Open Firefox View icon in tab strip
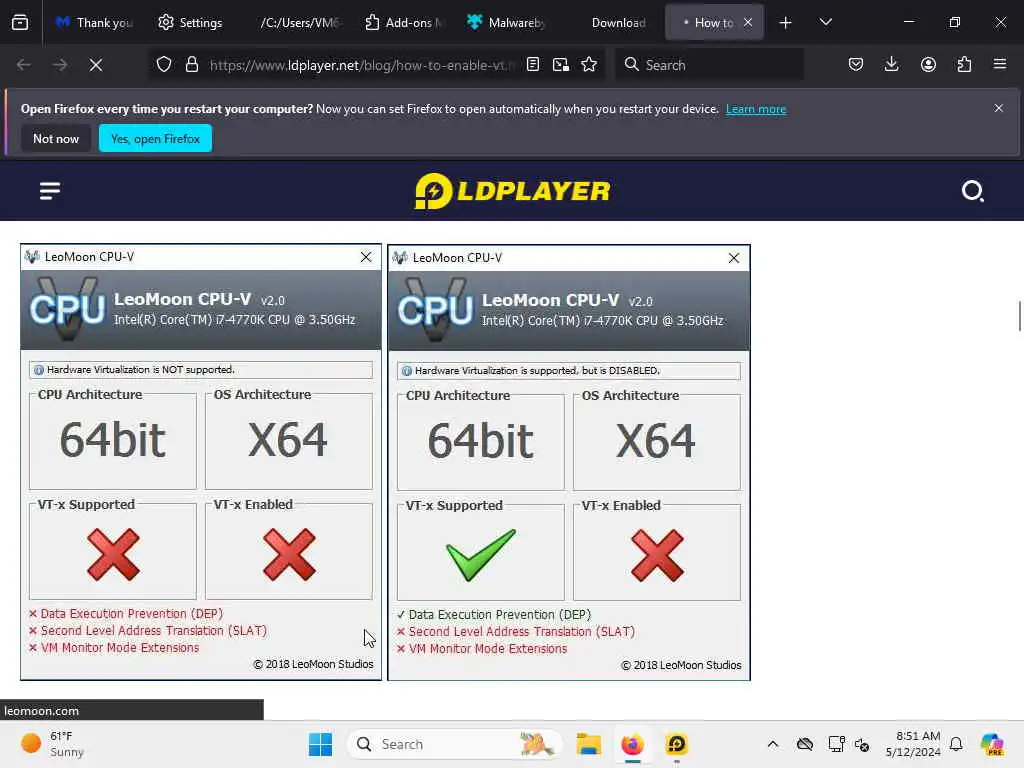 click(x=20, y=22)
